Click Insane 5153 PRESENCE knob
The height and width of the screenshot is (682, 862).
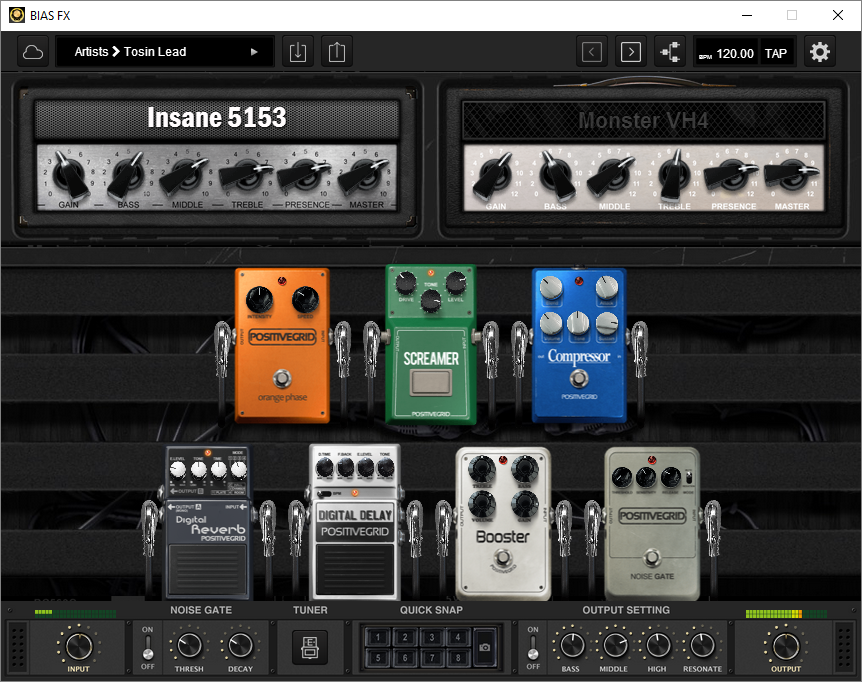305,175
